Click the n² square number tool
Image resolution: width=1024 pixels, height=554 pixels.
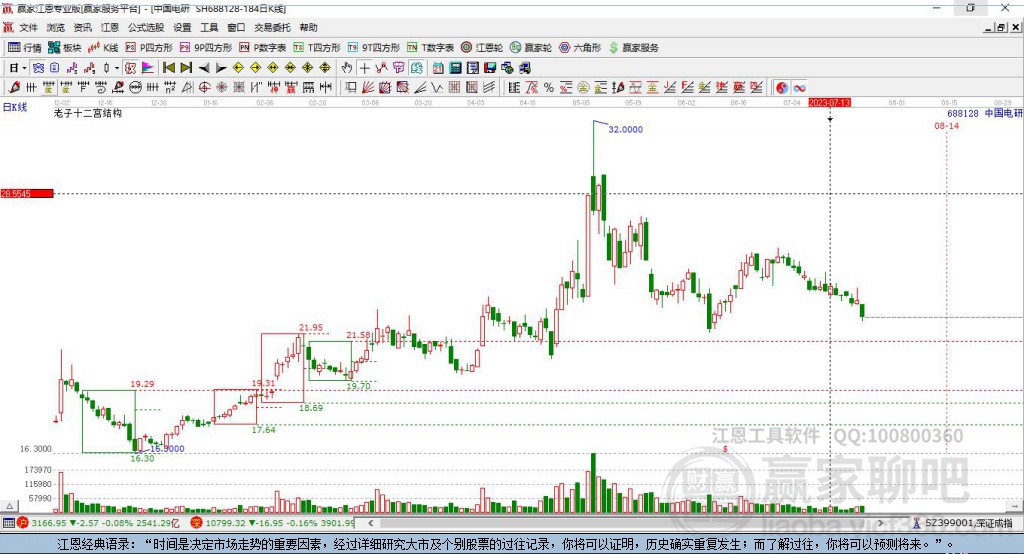[x=170, y=88]
